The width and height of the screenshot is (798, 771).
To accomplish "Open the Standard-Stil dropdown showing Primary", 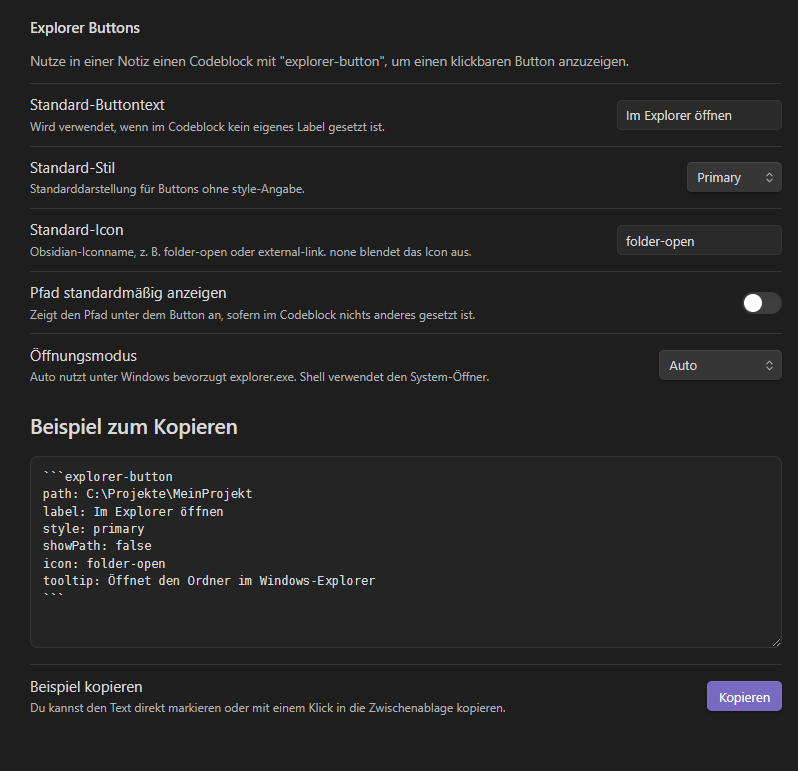I will [x=734, y=177].
